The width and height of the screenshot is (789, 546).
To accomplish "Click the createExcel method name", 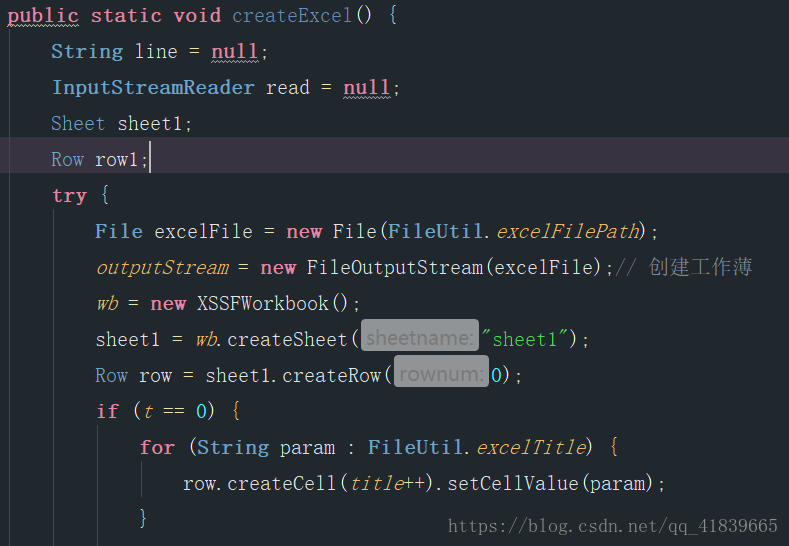I will click(x=292, y=16).
